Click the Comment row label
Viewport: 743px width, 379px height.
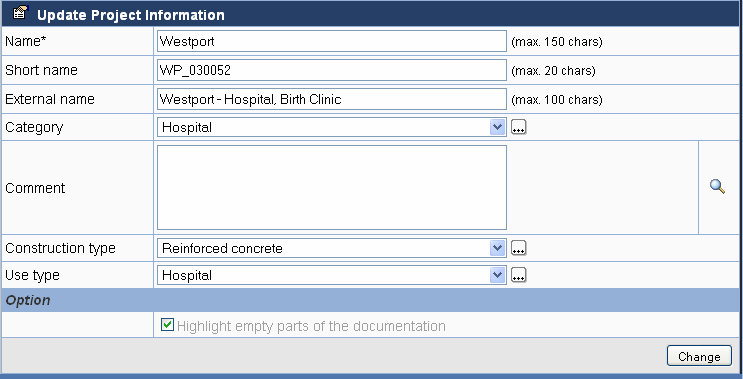(x=35, y=188)
